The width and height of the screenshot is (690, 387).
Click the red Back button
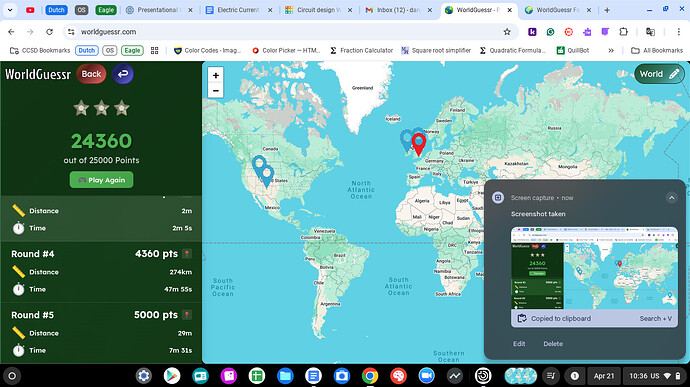coord(91,74)
